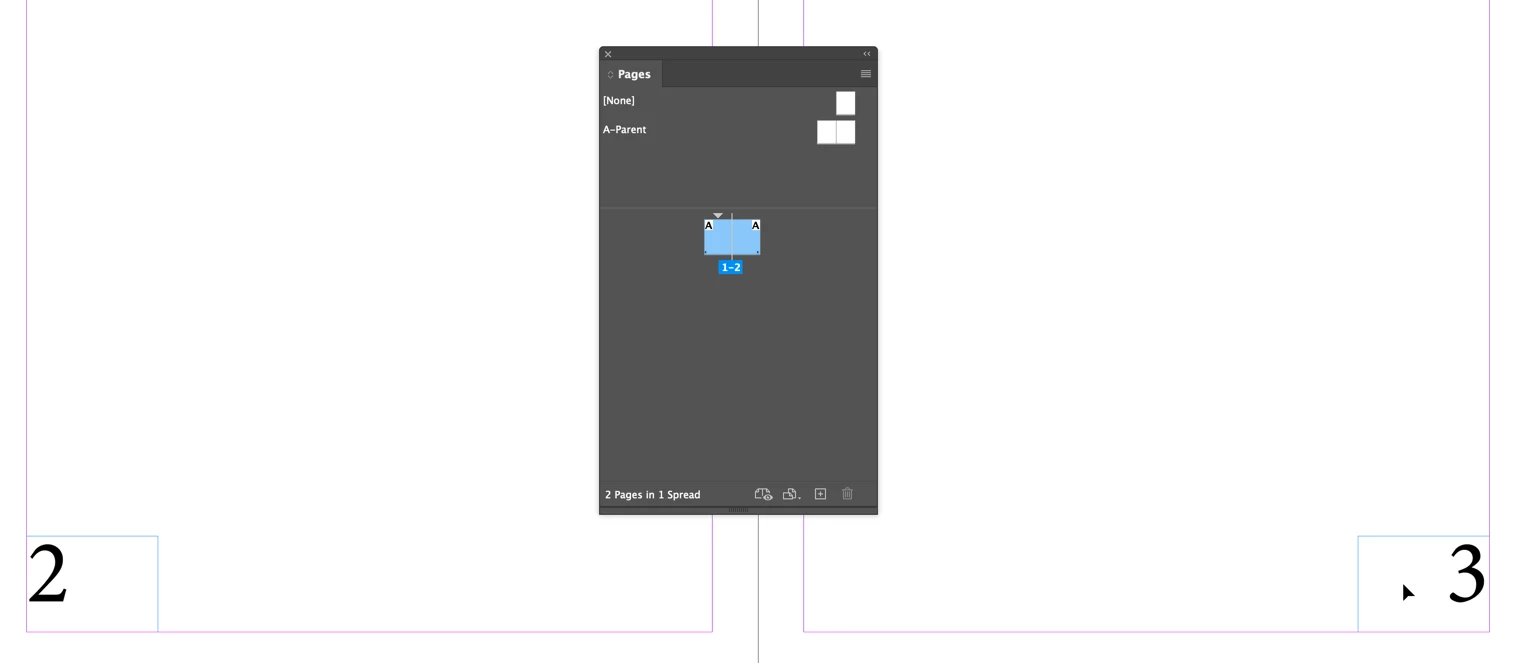Select the Pages panel tab
The image size is (1530, 663).
[x=634, y=74]
